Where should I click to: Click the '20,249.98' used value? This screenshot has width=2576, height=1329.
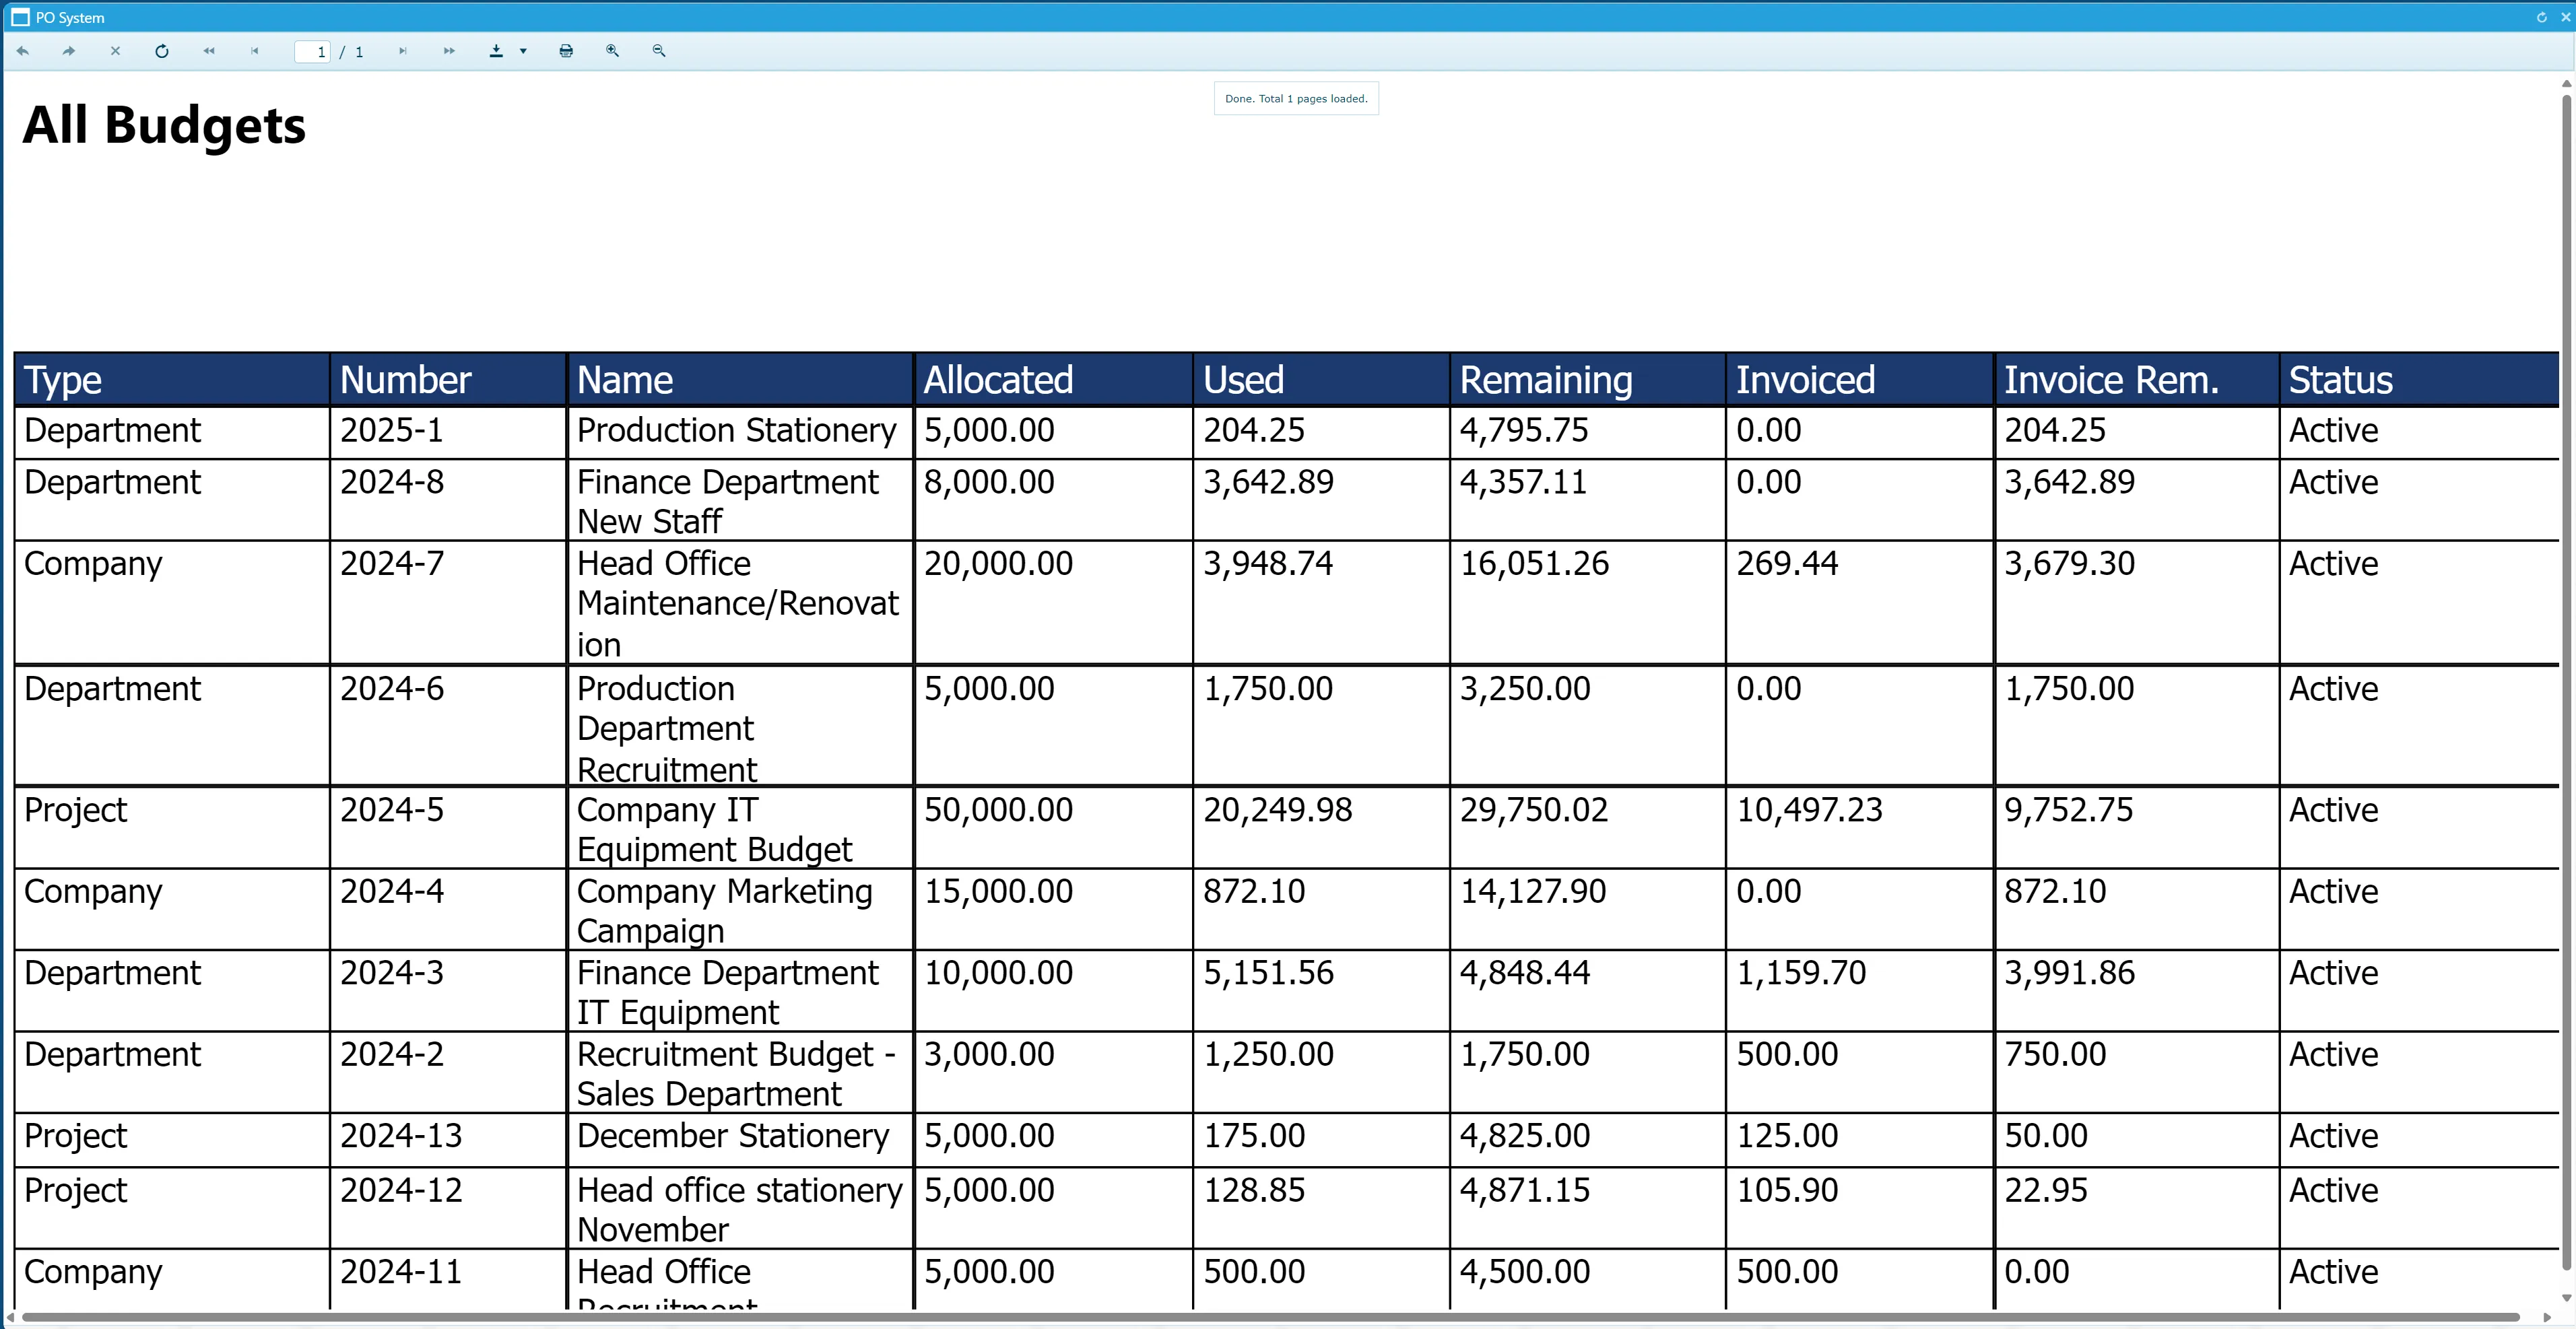click(x=1277, y=810)
